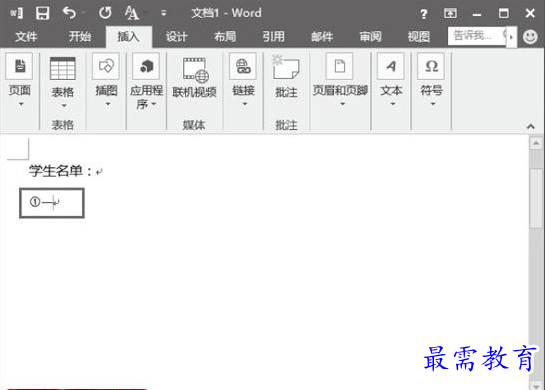Image resolution: width=545 pixels, height=390 pixels.
Task: Click the Word application icon
Action: pos(16,14)
